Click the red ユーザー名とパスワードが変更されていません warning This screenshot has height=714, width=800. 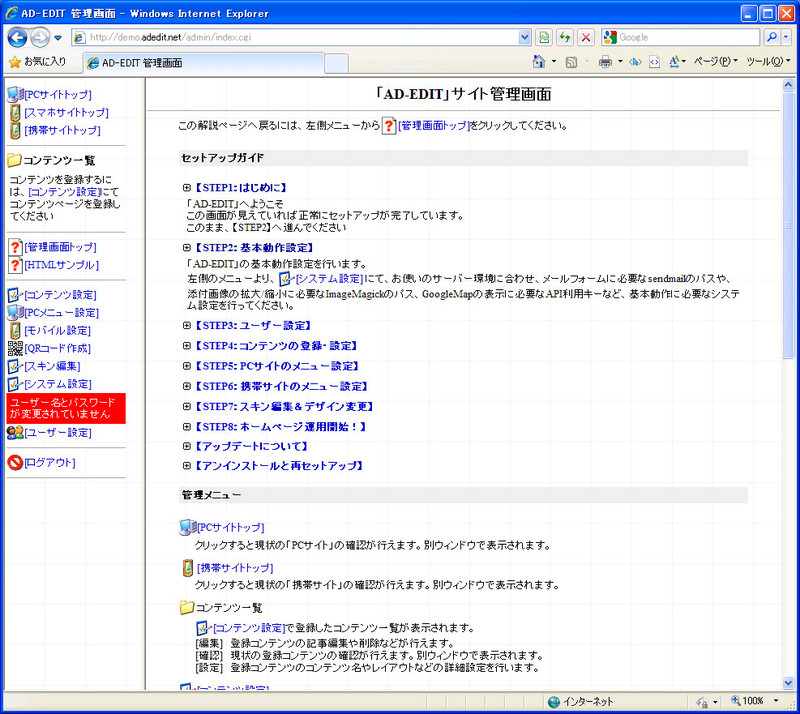tap(66, 408)
